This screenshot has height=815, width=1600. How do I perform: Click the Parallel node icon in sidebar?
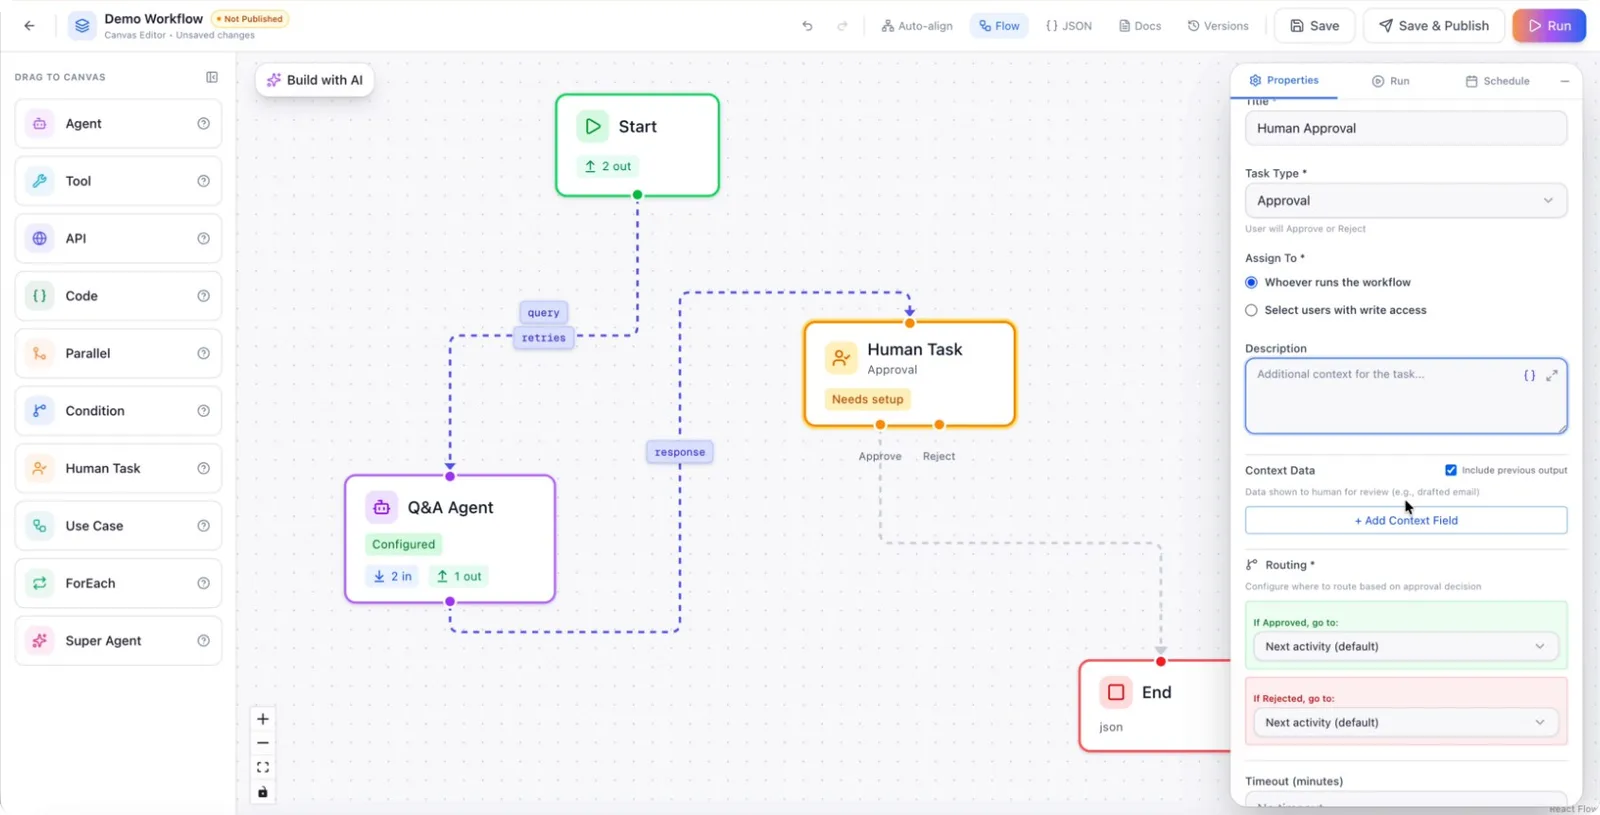(x=40, y=353)
